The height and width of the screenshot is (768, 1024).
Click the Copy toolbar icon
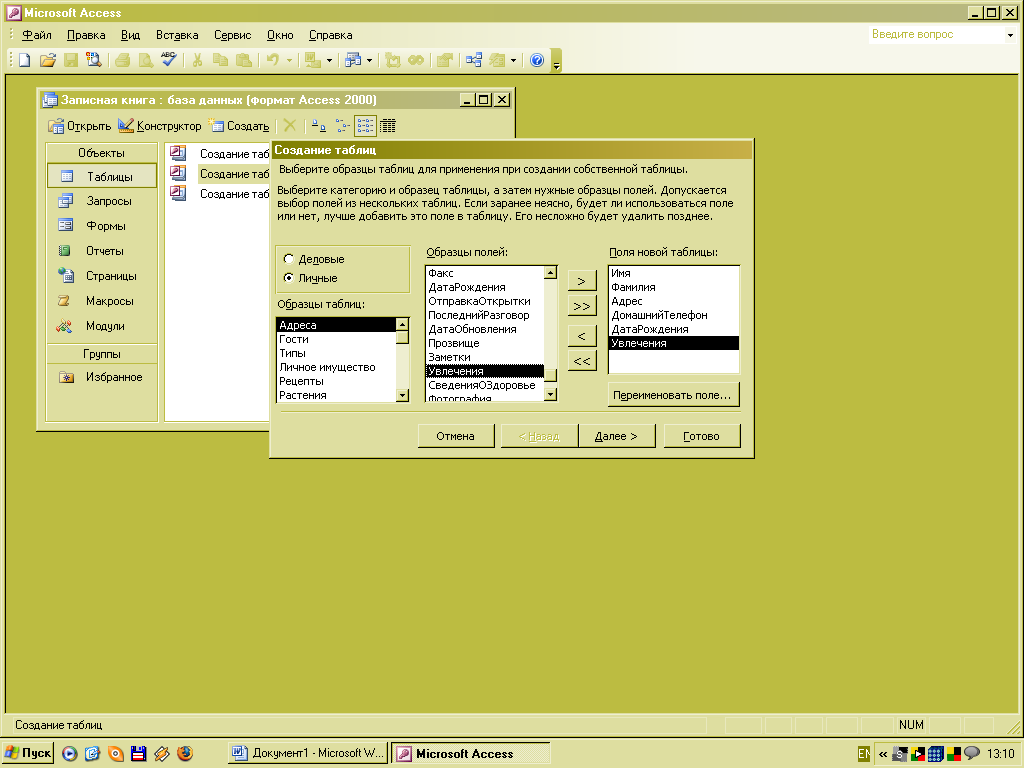pyautogui.click(x=221, y=60)
